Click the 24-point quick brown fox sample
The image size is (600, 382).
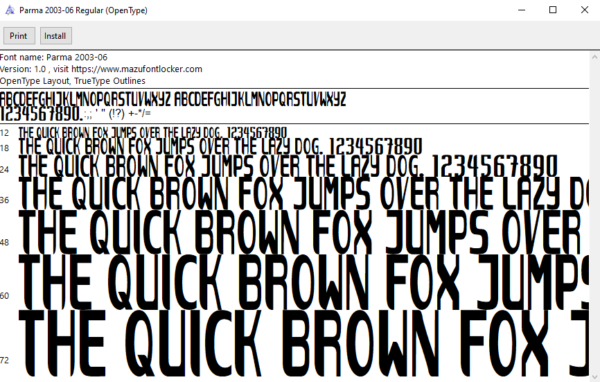(x=288, y=167)
